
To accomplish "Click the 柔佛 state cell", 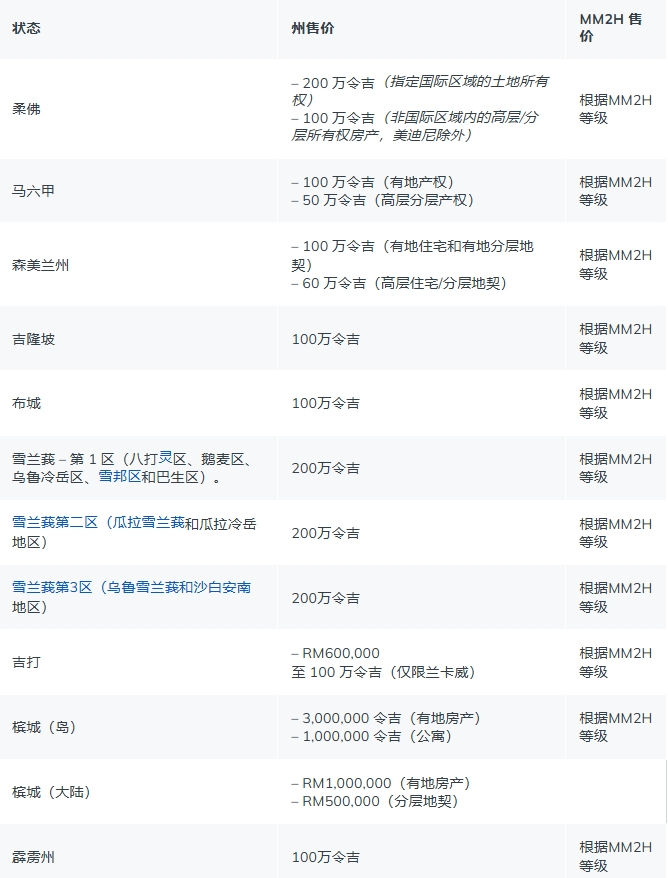I will 26,109.
